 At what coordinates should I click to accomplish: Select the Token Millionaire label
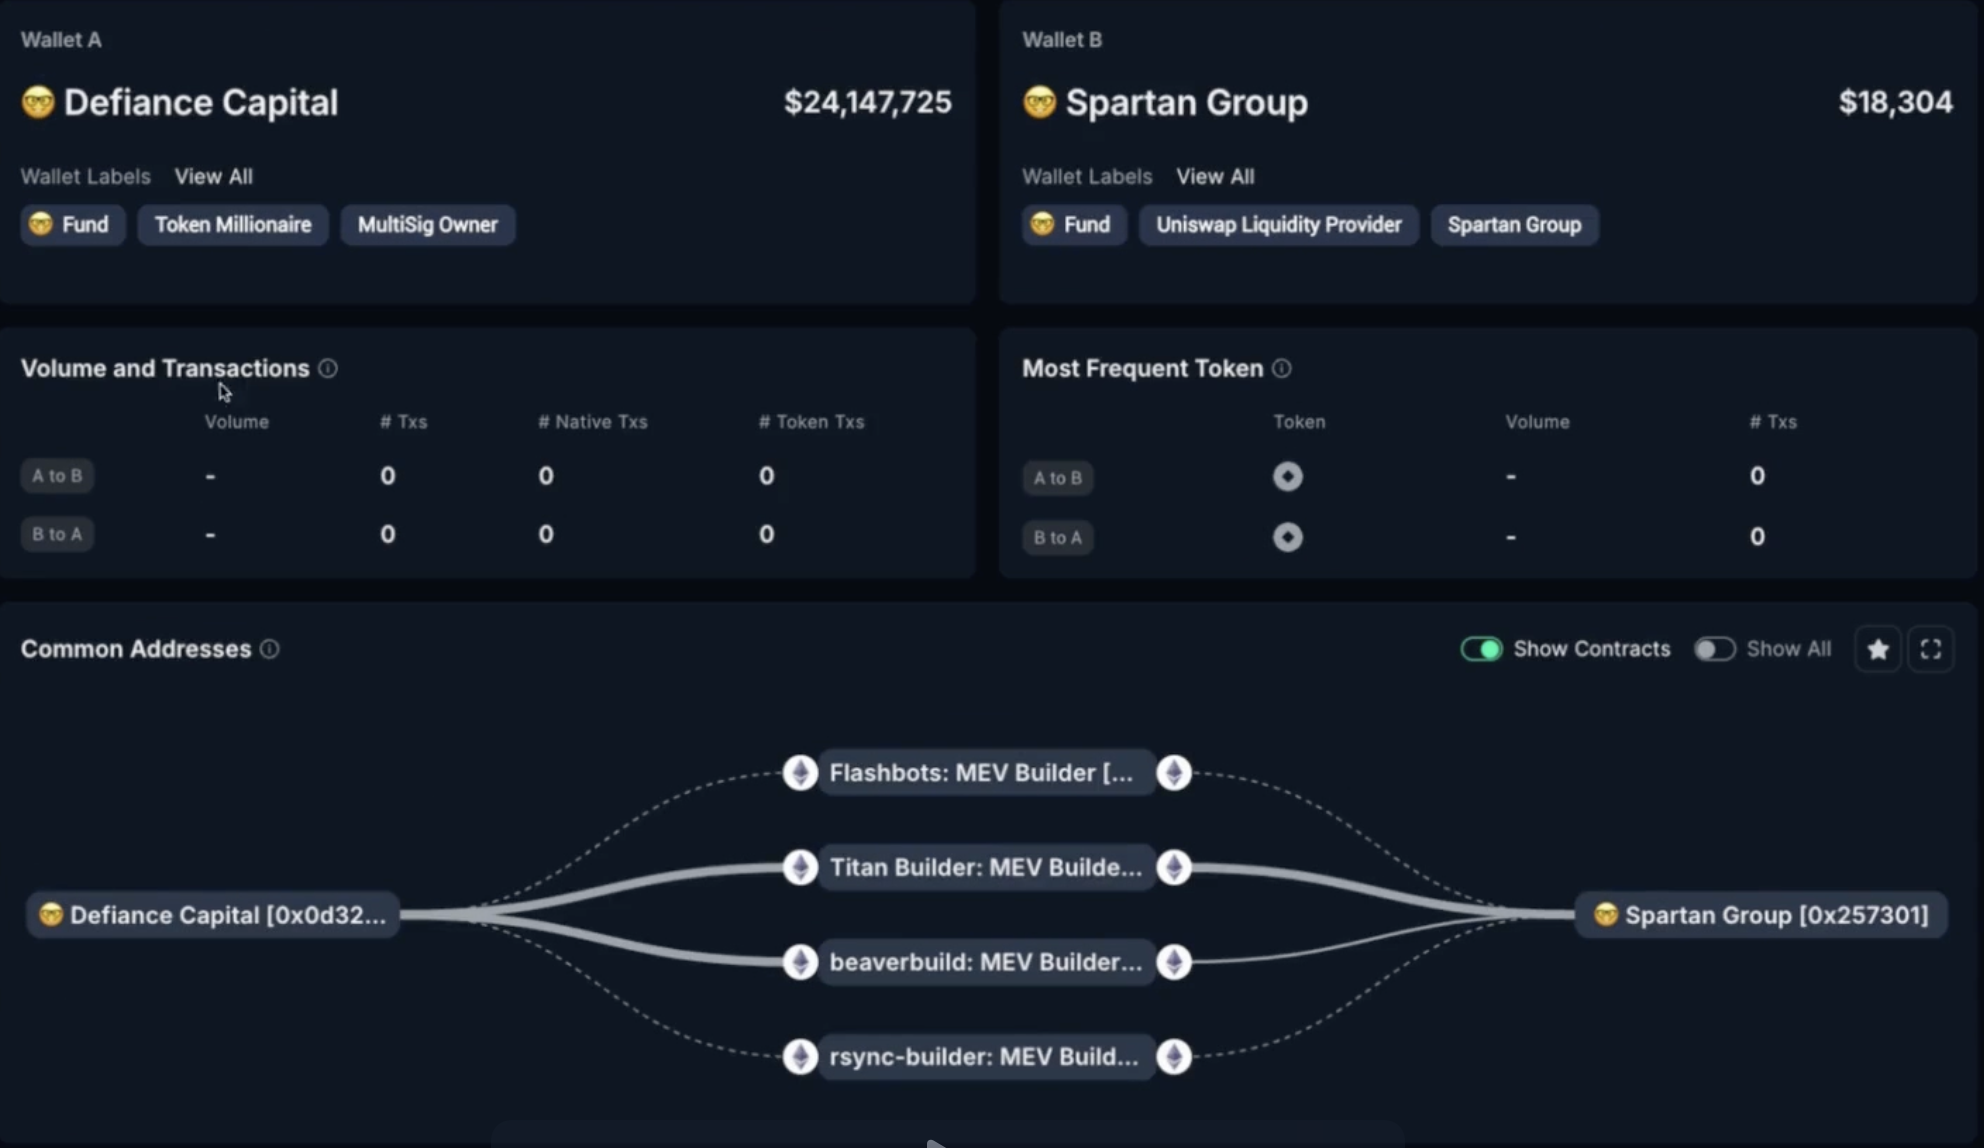(233, 224)
